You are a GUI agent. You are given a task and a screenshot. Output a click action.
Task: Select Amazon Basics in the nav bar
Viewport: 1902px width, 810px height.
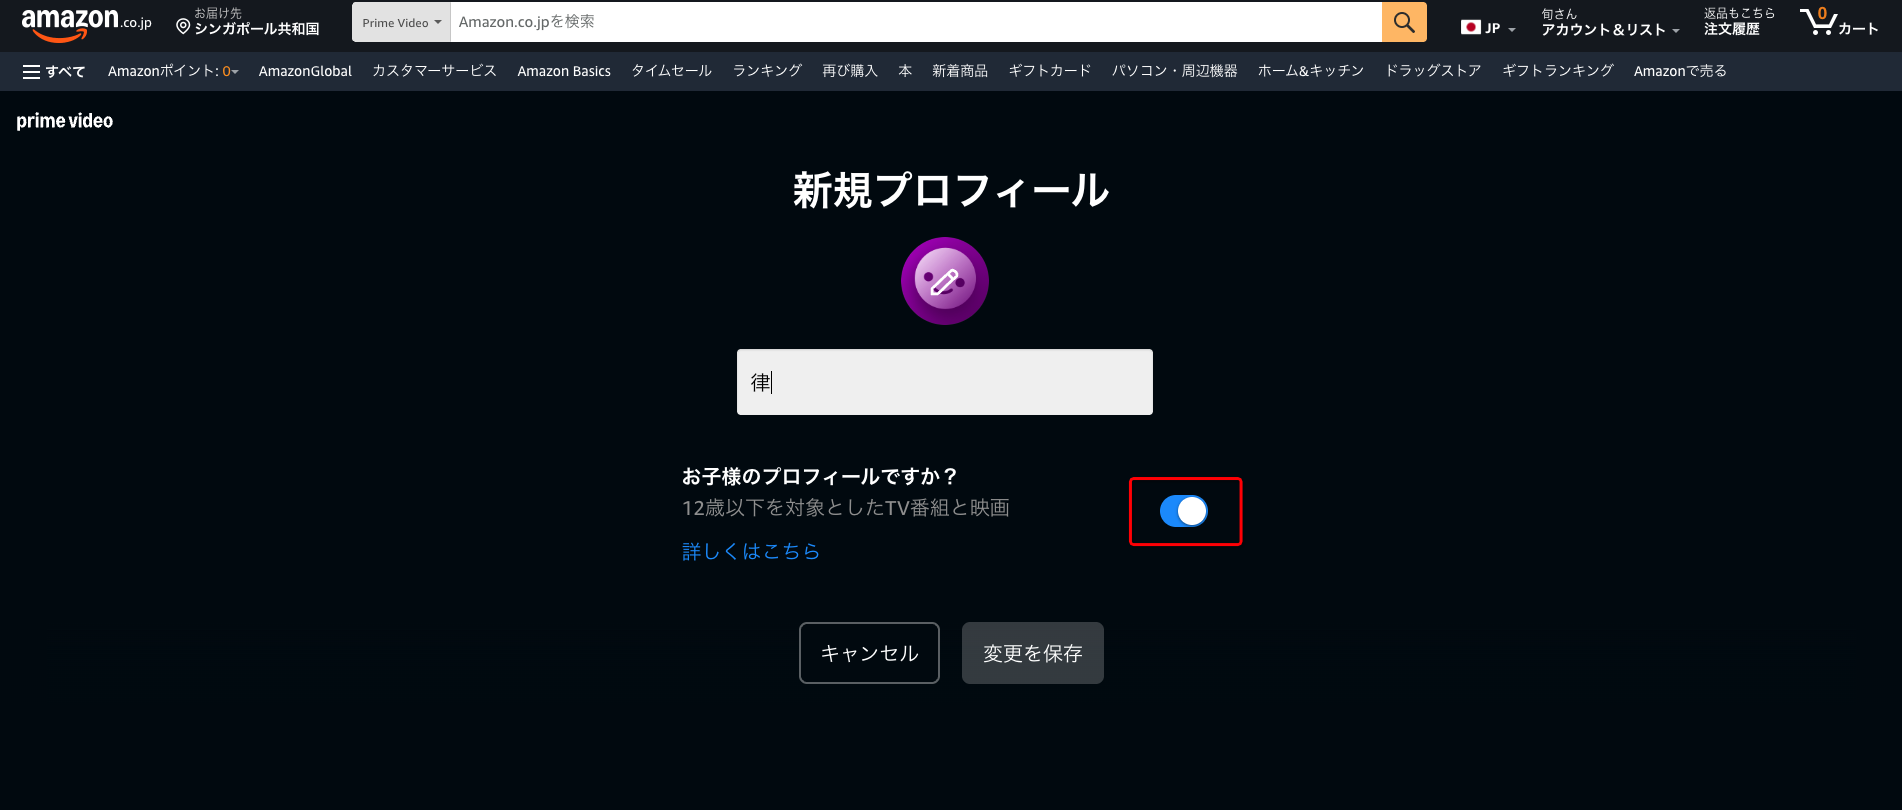(x=564, y=71)
